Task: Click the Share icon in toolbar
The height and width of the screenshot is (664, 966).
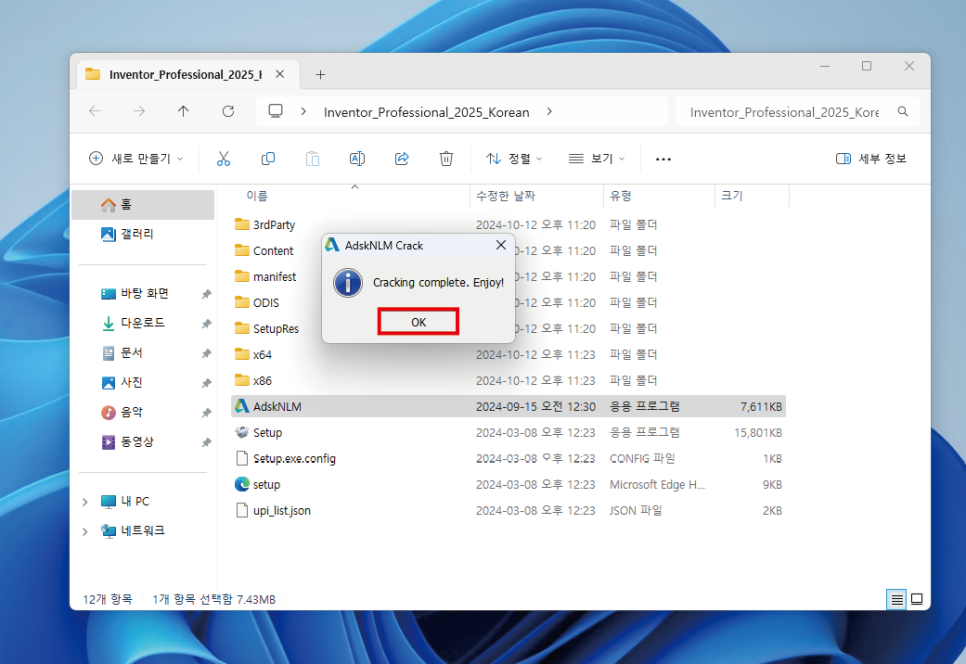Action: point(402,159)
